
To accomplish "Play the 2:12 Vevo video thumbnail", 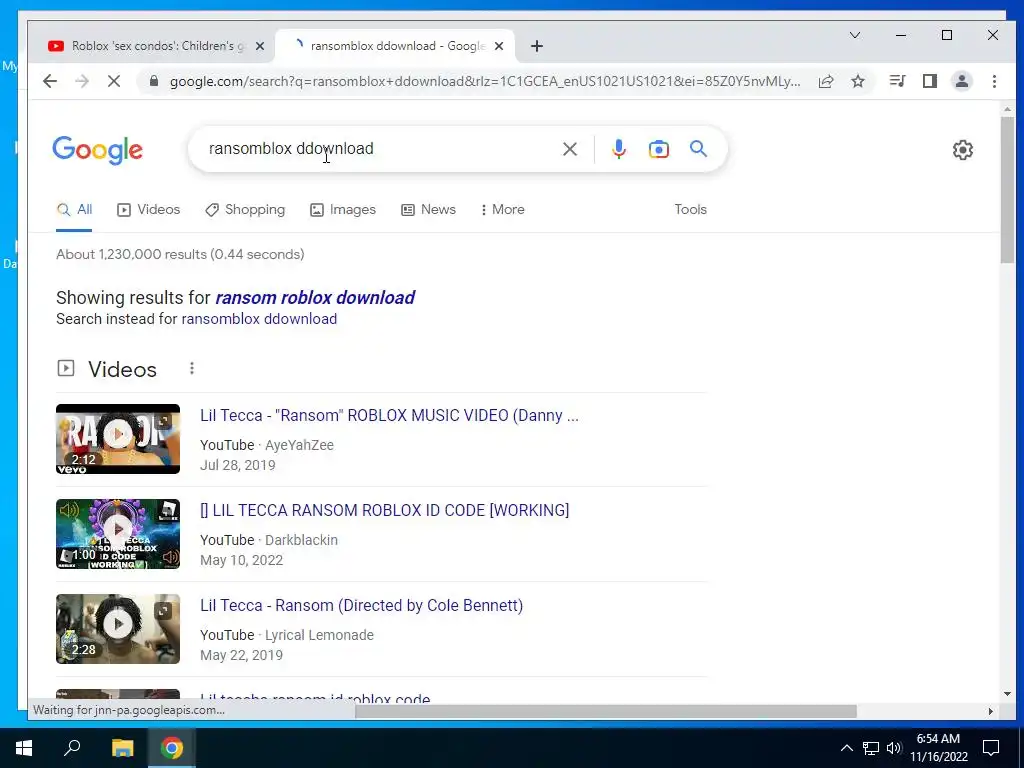I will 118,439.
